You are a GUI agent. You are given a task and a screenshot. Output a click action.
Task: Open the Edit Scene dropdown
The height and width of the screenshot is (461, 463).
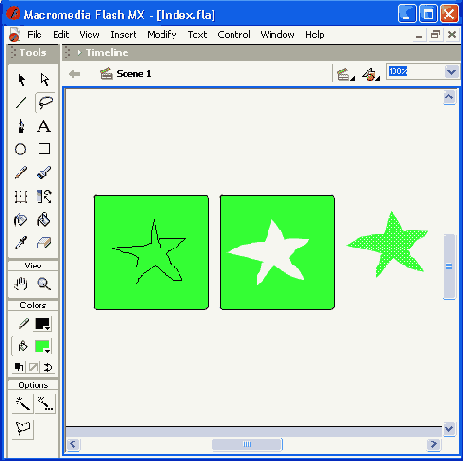[x=345, y=74]
